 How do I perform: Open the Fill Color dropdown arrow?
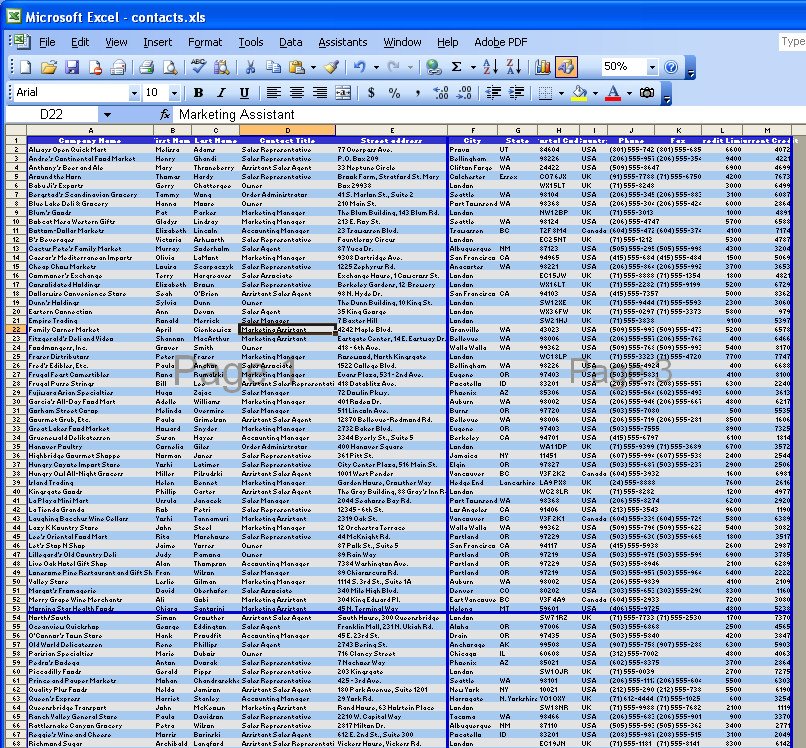tap(595, 93)
